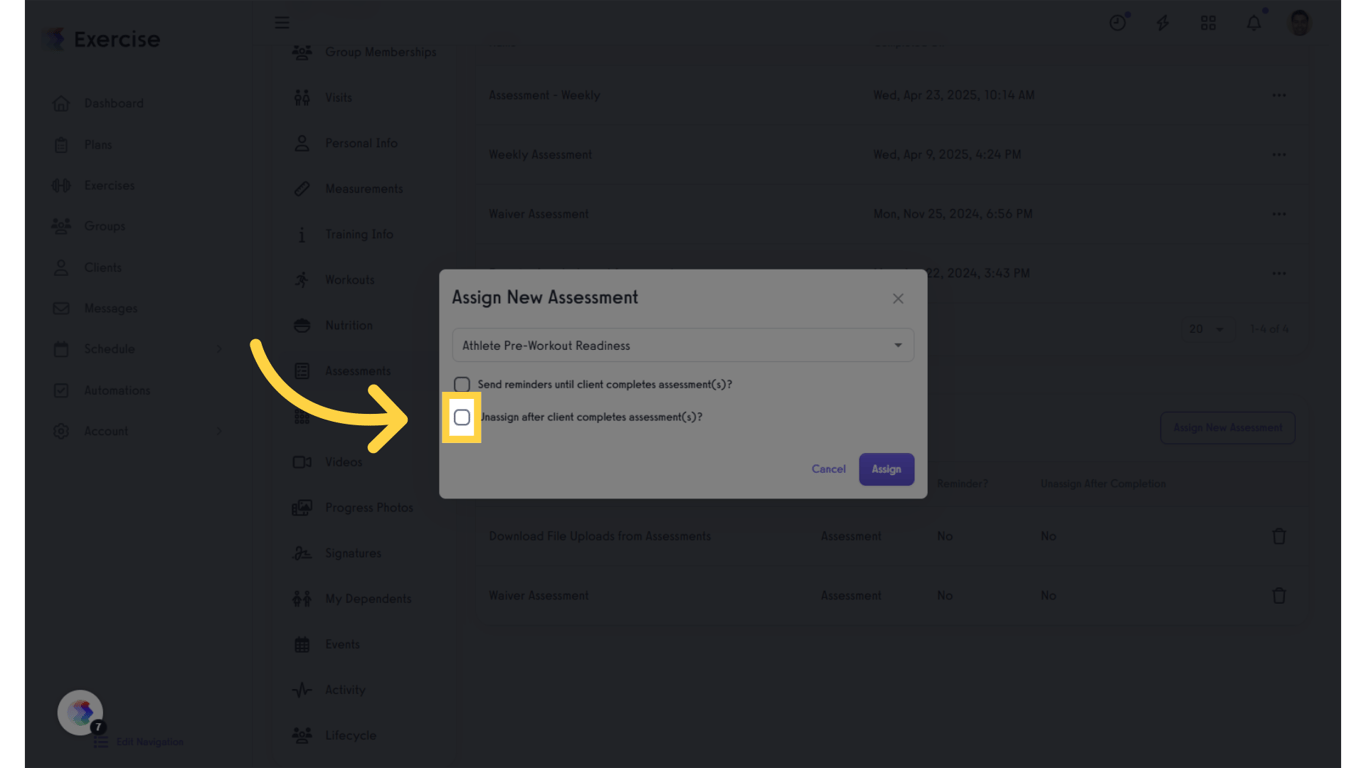Click the Signatures icon in the sidebar
The width and height of the screenshot is (1366, 768).
pos(301,553)
